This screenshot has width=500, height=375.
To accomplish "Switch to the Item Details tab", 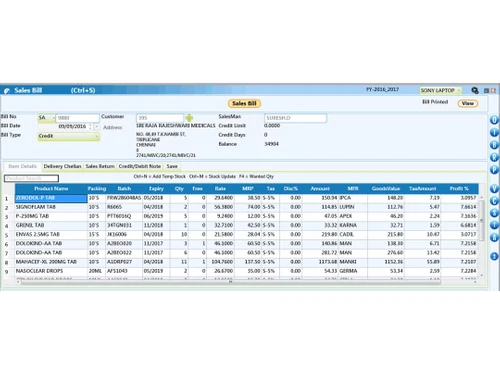I will 22,166.
